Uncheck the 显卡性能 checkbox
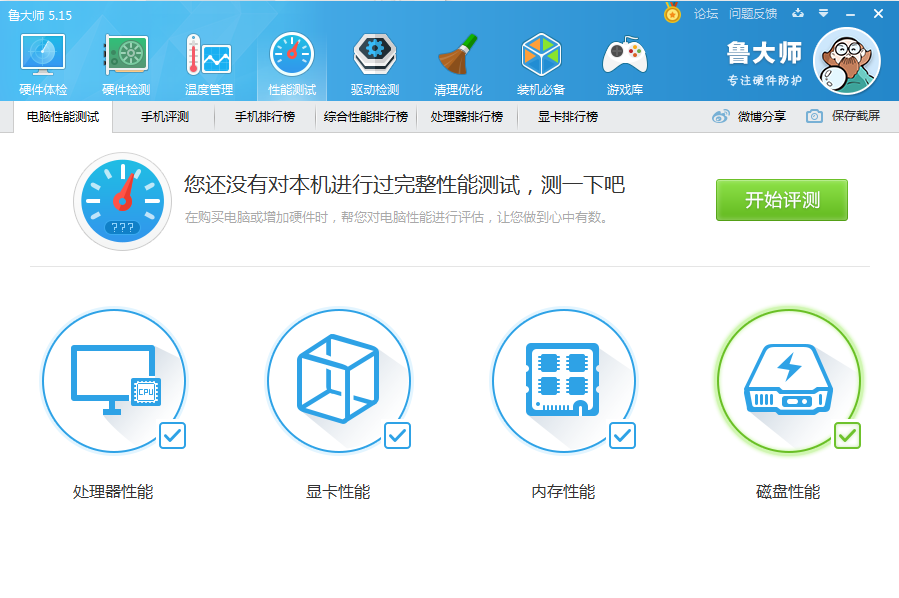899x598 pixels. (397, 436)
